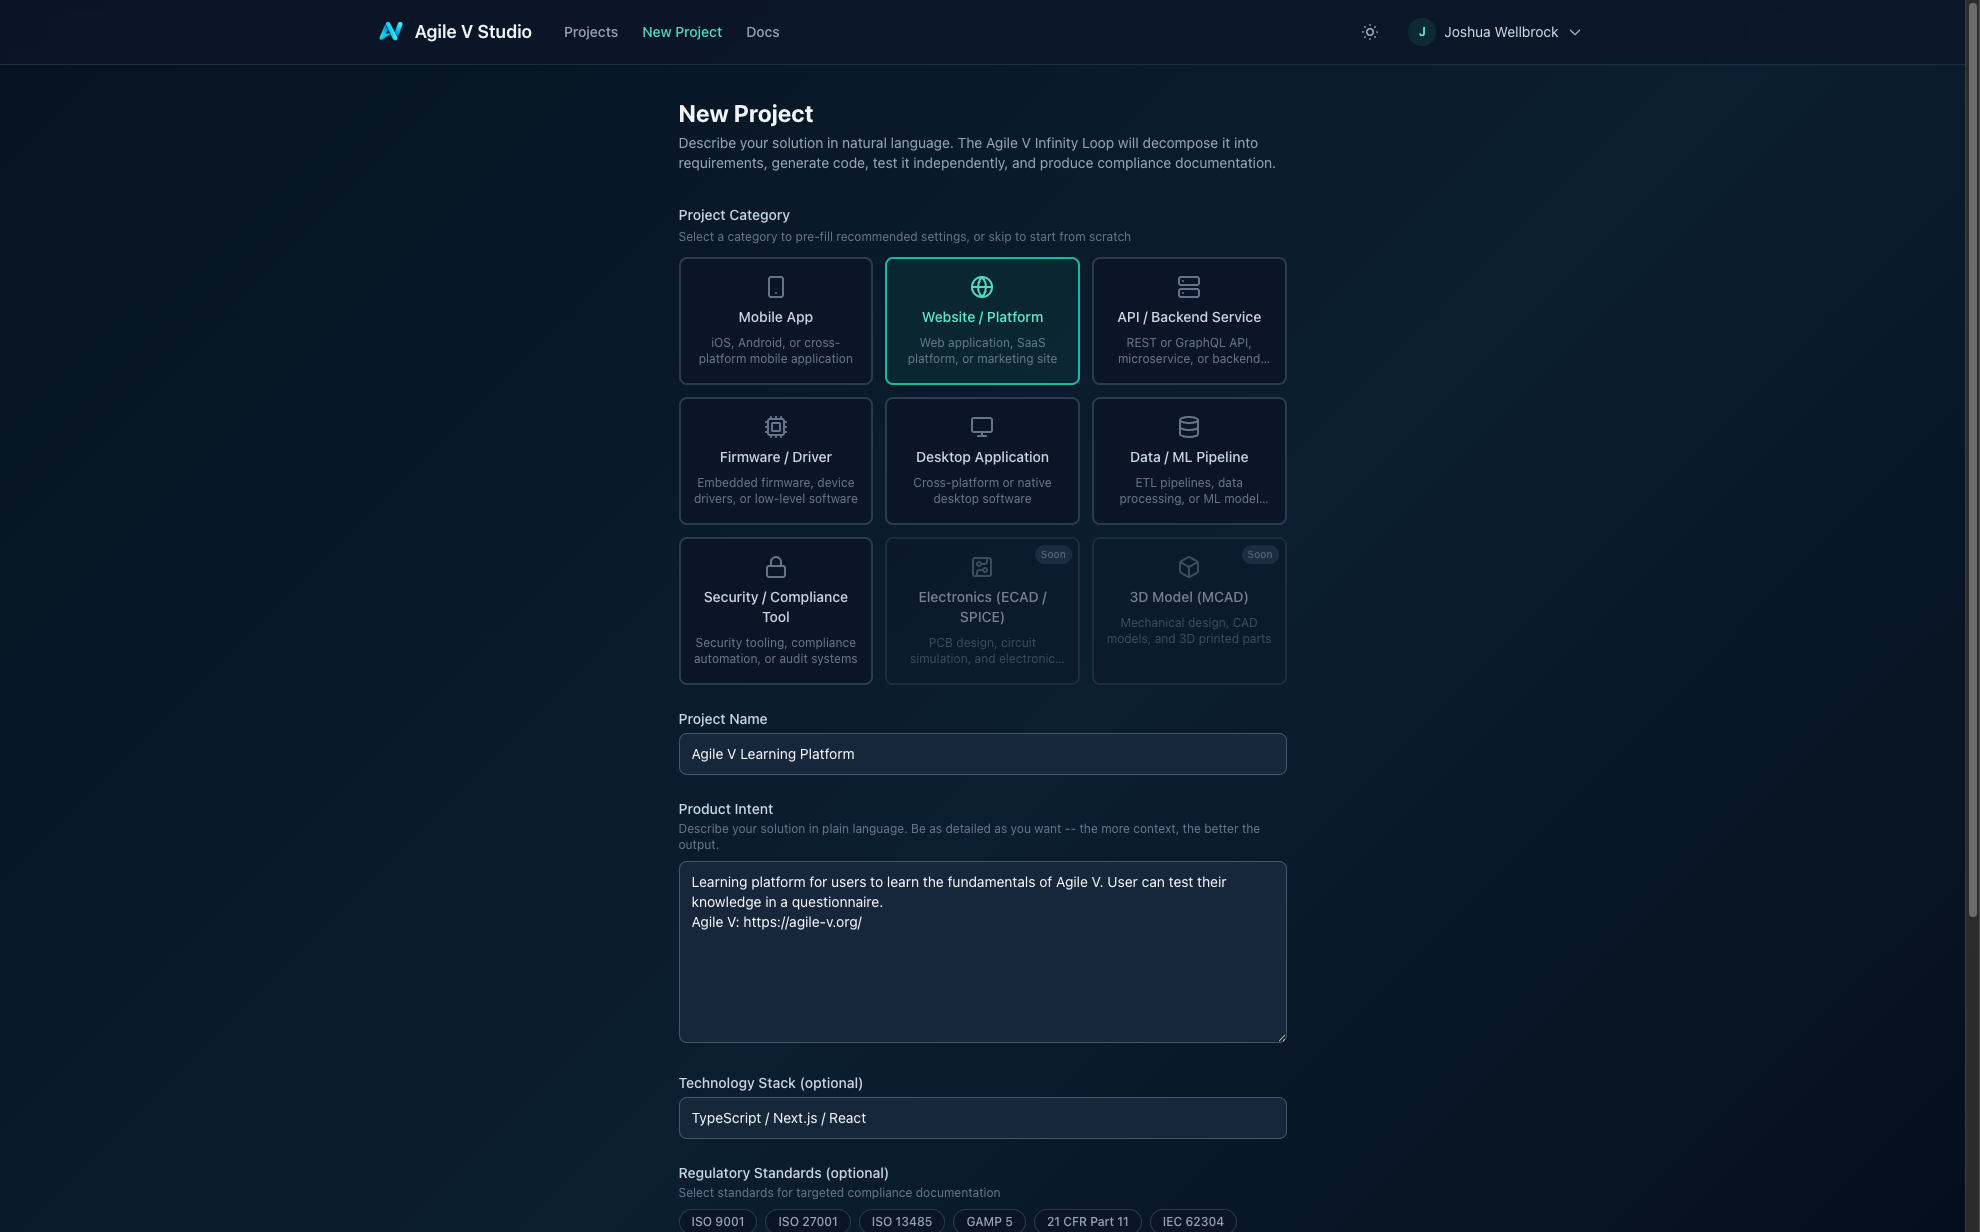Expand Joshua Wellbrock account menu chevron
This screenshot has height=1232, width=1980.
pos(1575,32)
